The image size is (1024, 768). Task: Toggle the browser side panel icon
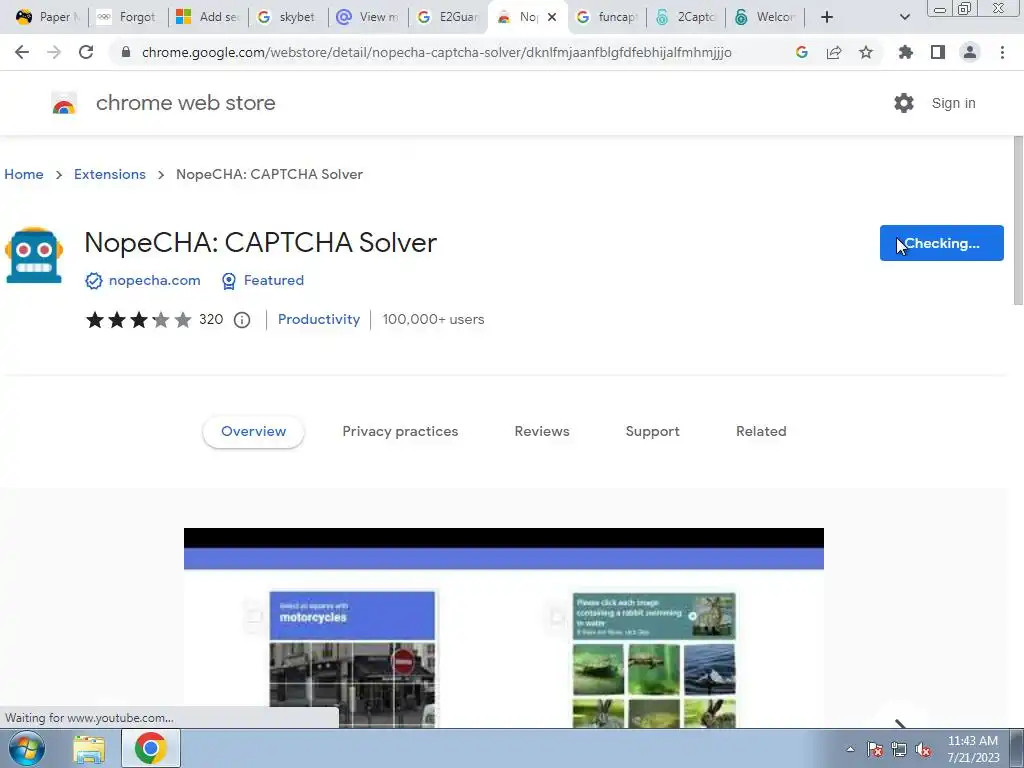938,52
